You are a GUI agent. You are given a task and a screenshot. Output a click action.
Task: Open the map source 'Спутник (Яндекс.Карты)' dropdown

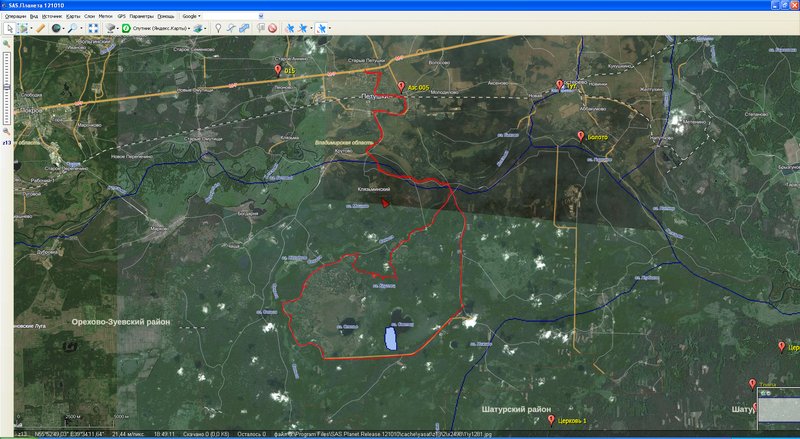click(x=157, y=28)
